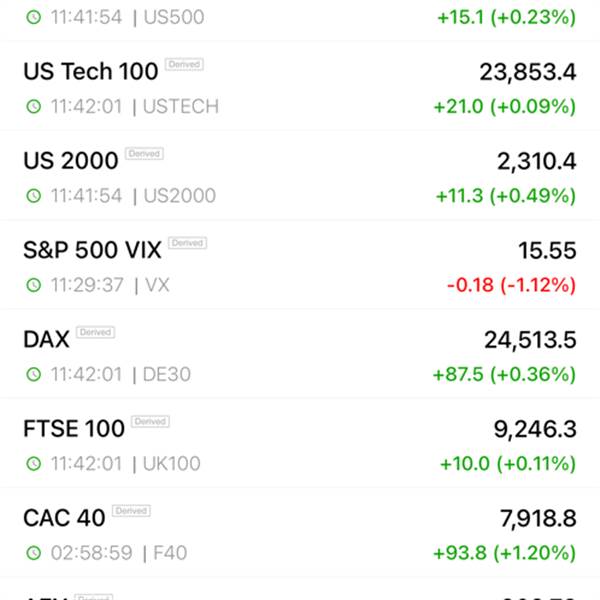Tap the clock icon in US 2000 row
The width and height of the screenshot is (600, 600).
(x=34, y=196)
